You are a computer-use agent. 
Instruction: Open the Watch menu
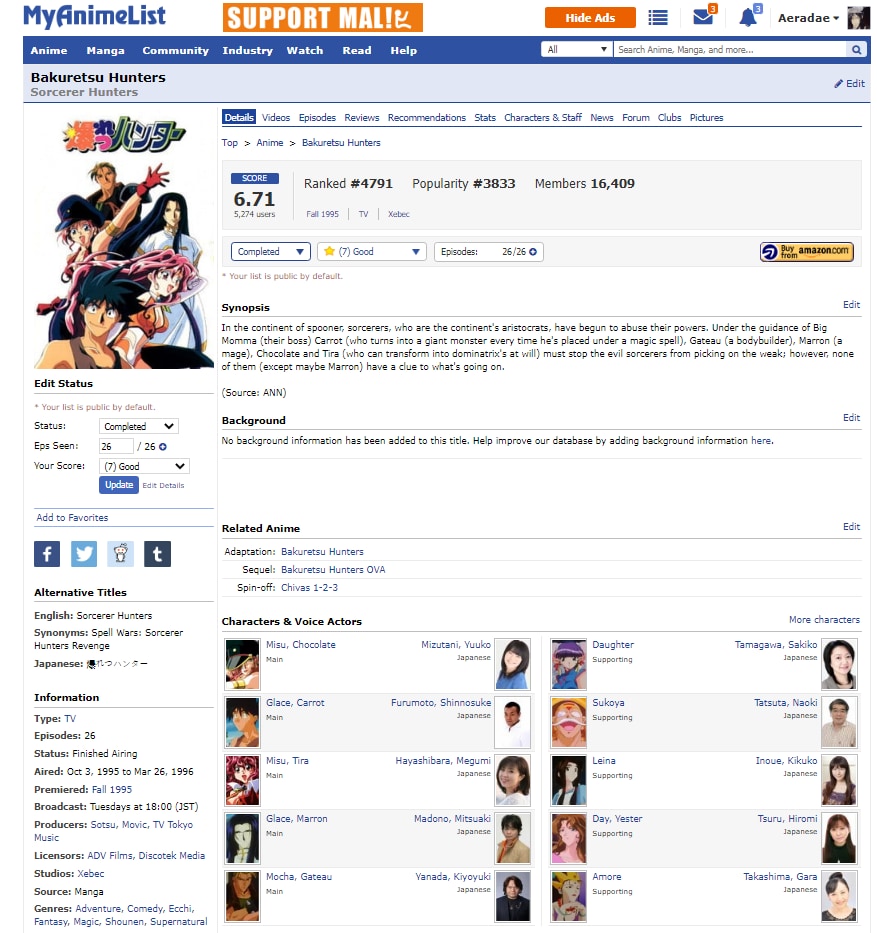click(305, 51)
